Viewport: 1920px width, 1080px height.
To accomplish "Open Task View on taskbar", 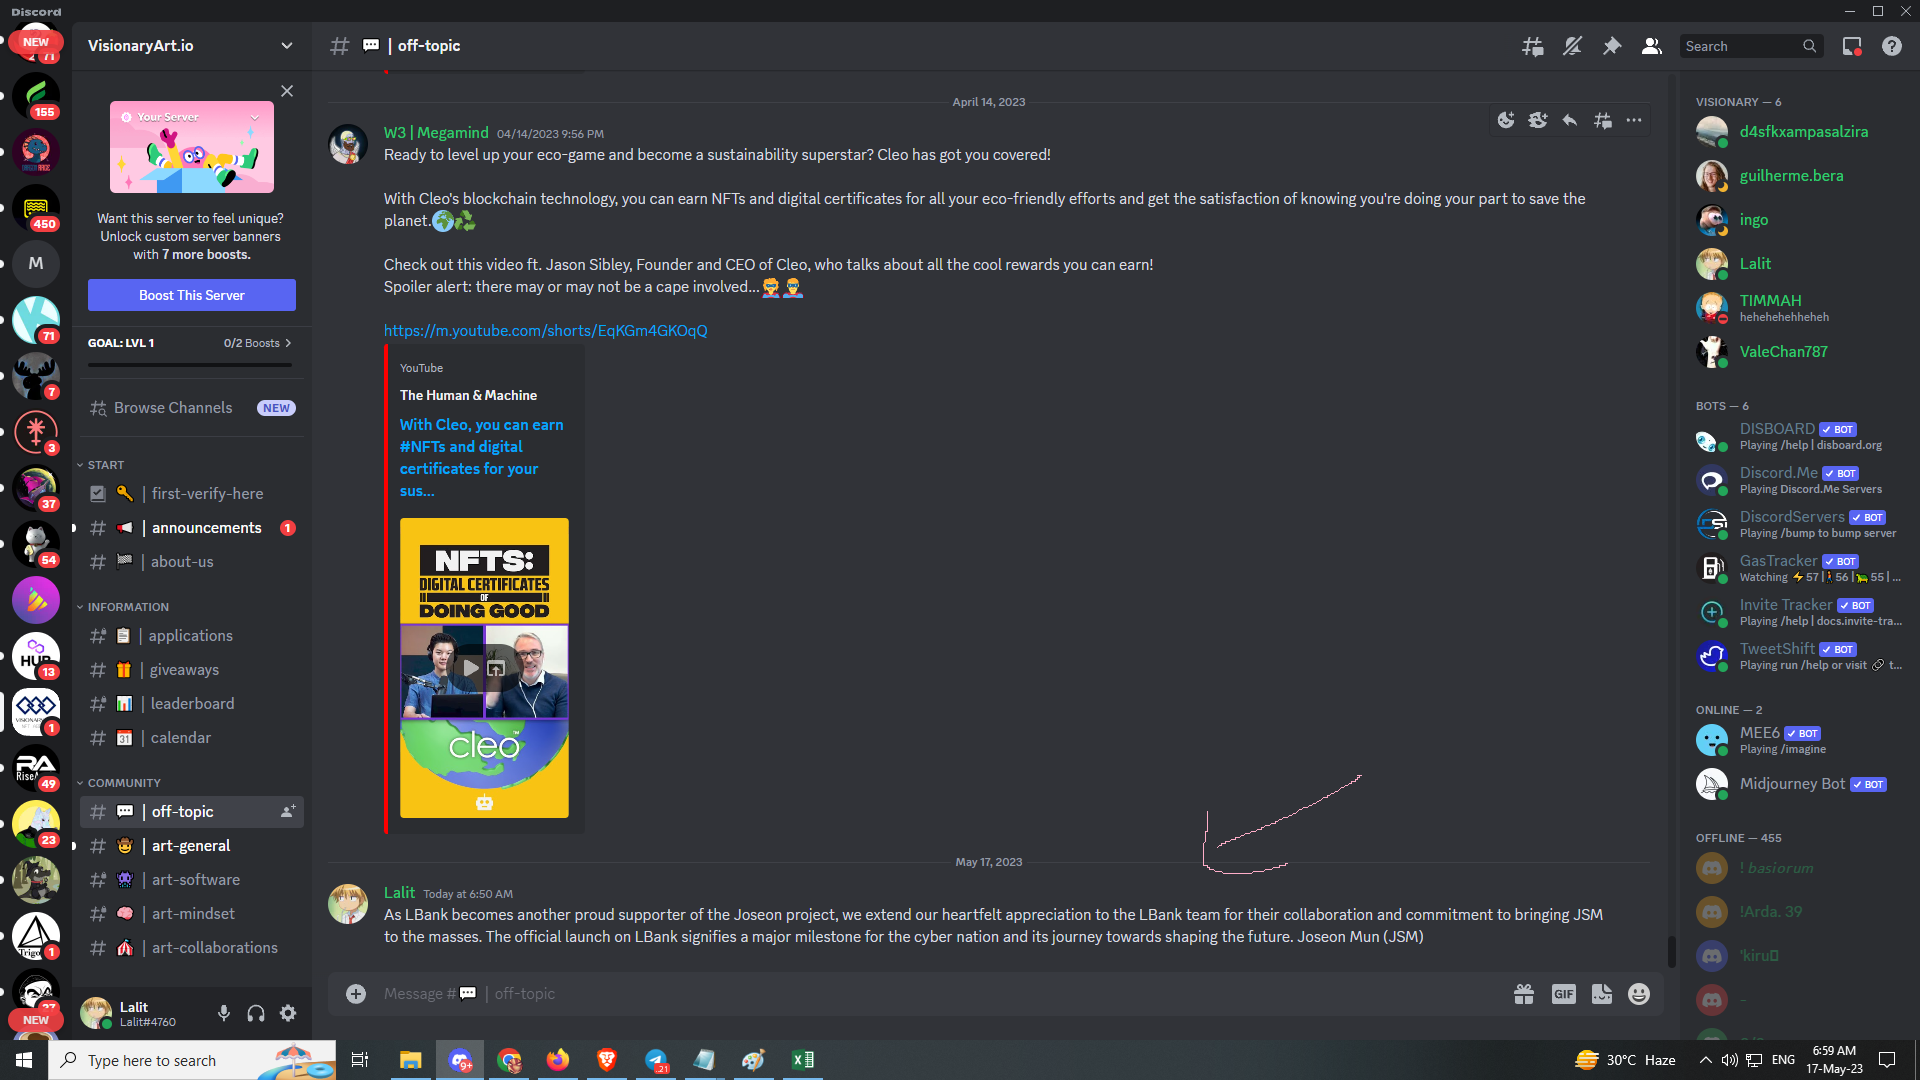I will (x=360, y=1060).
